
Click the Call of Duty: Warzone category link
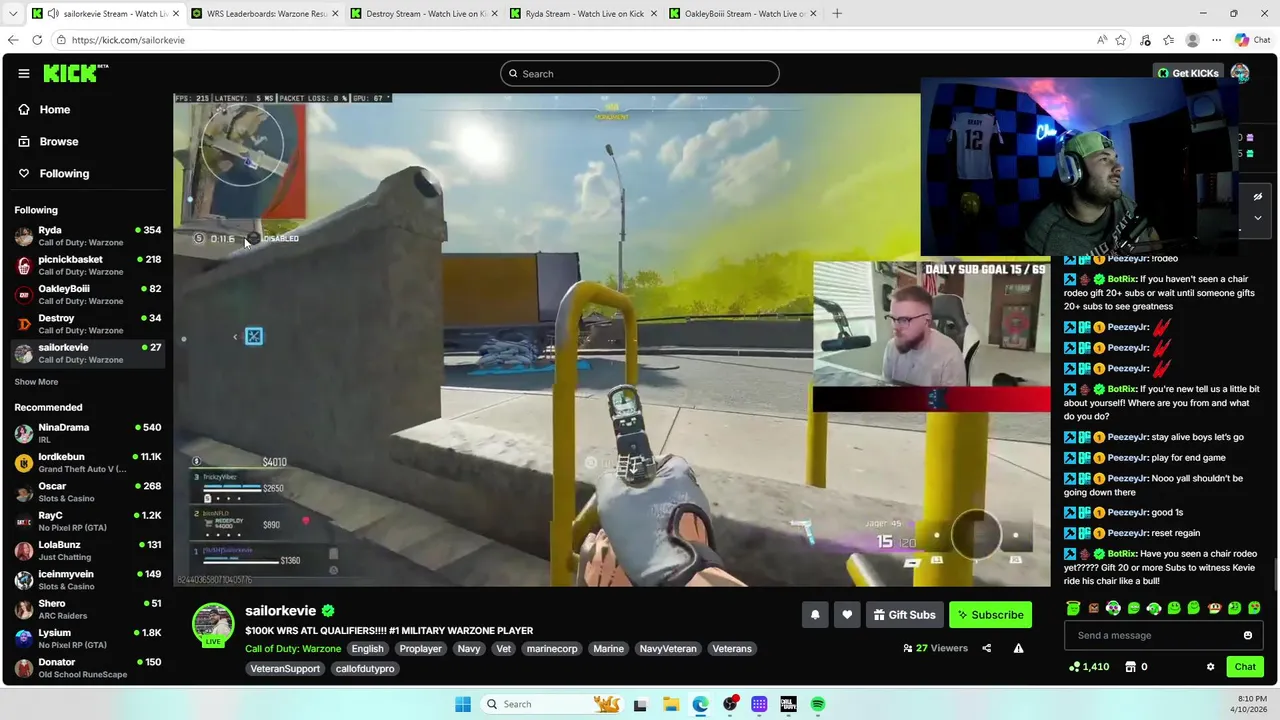point(293,649)
